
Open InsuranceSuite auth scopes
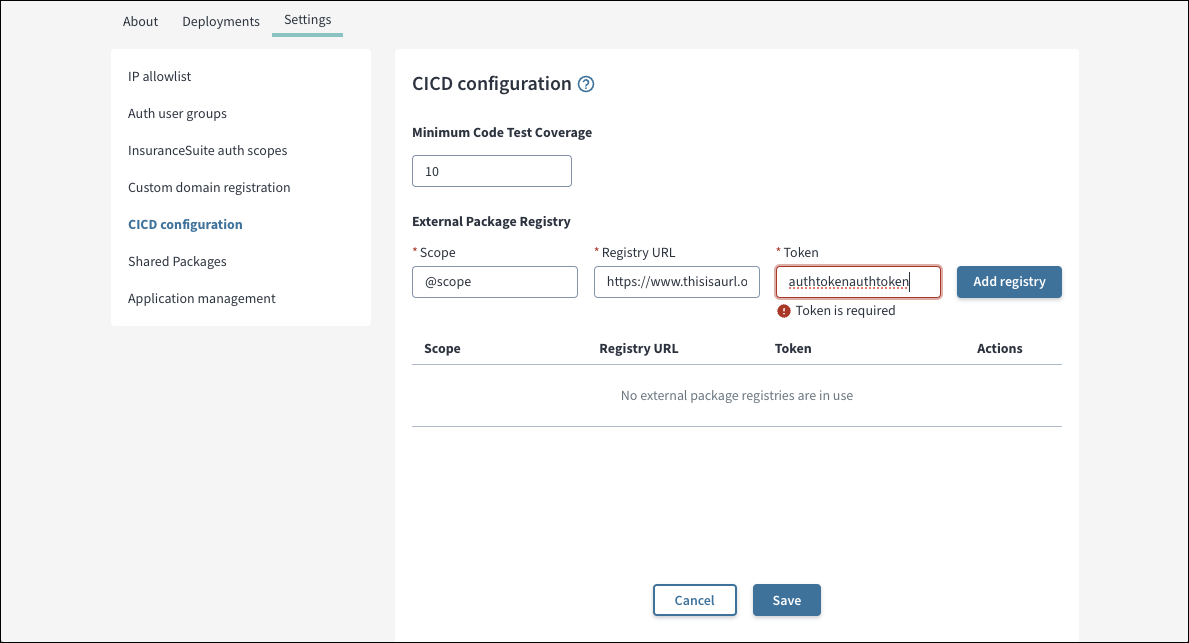pyautogui.click(x=207, y=150)
